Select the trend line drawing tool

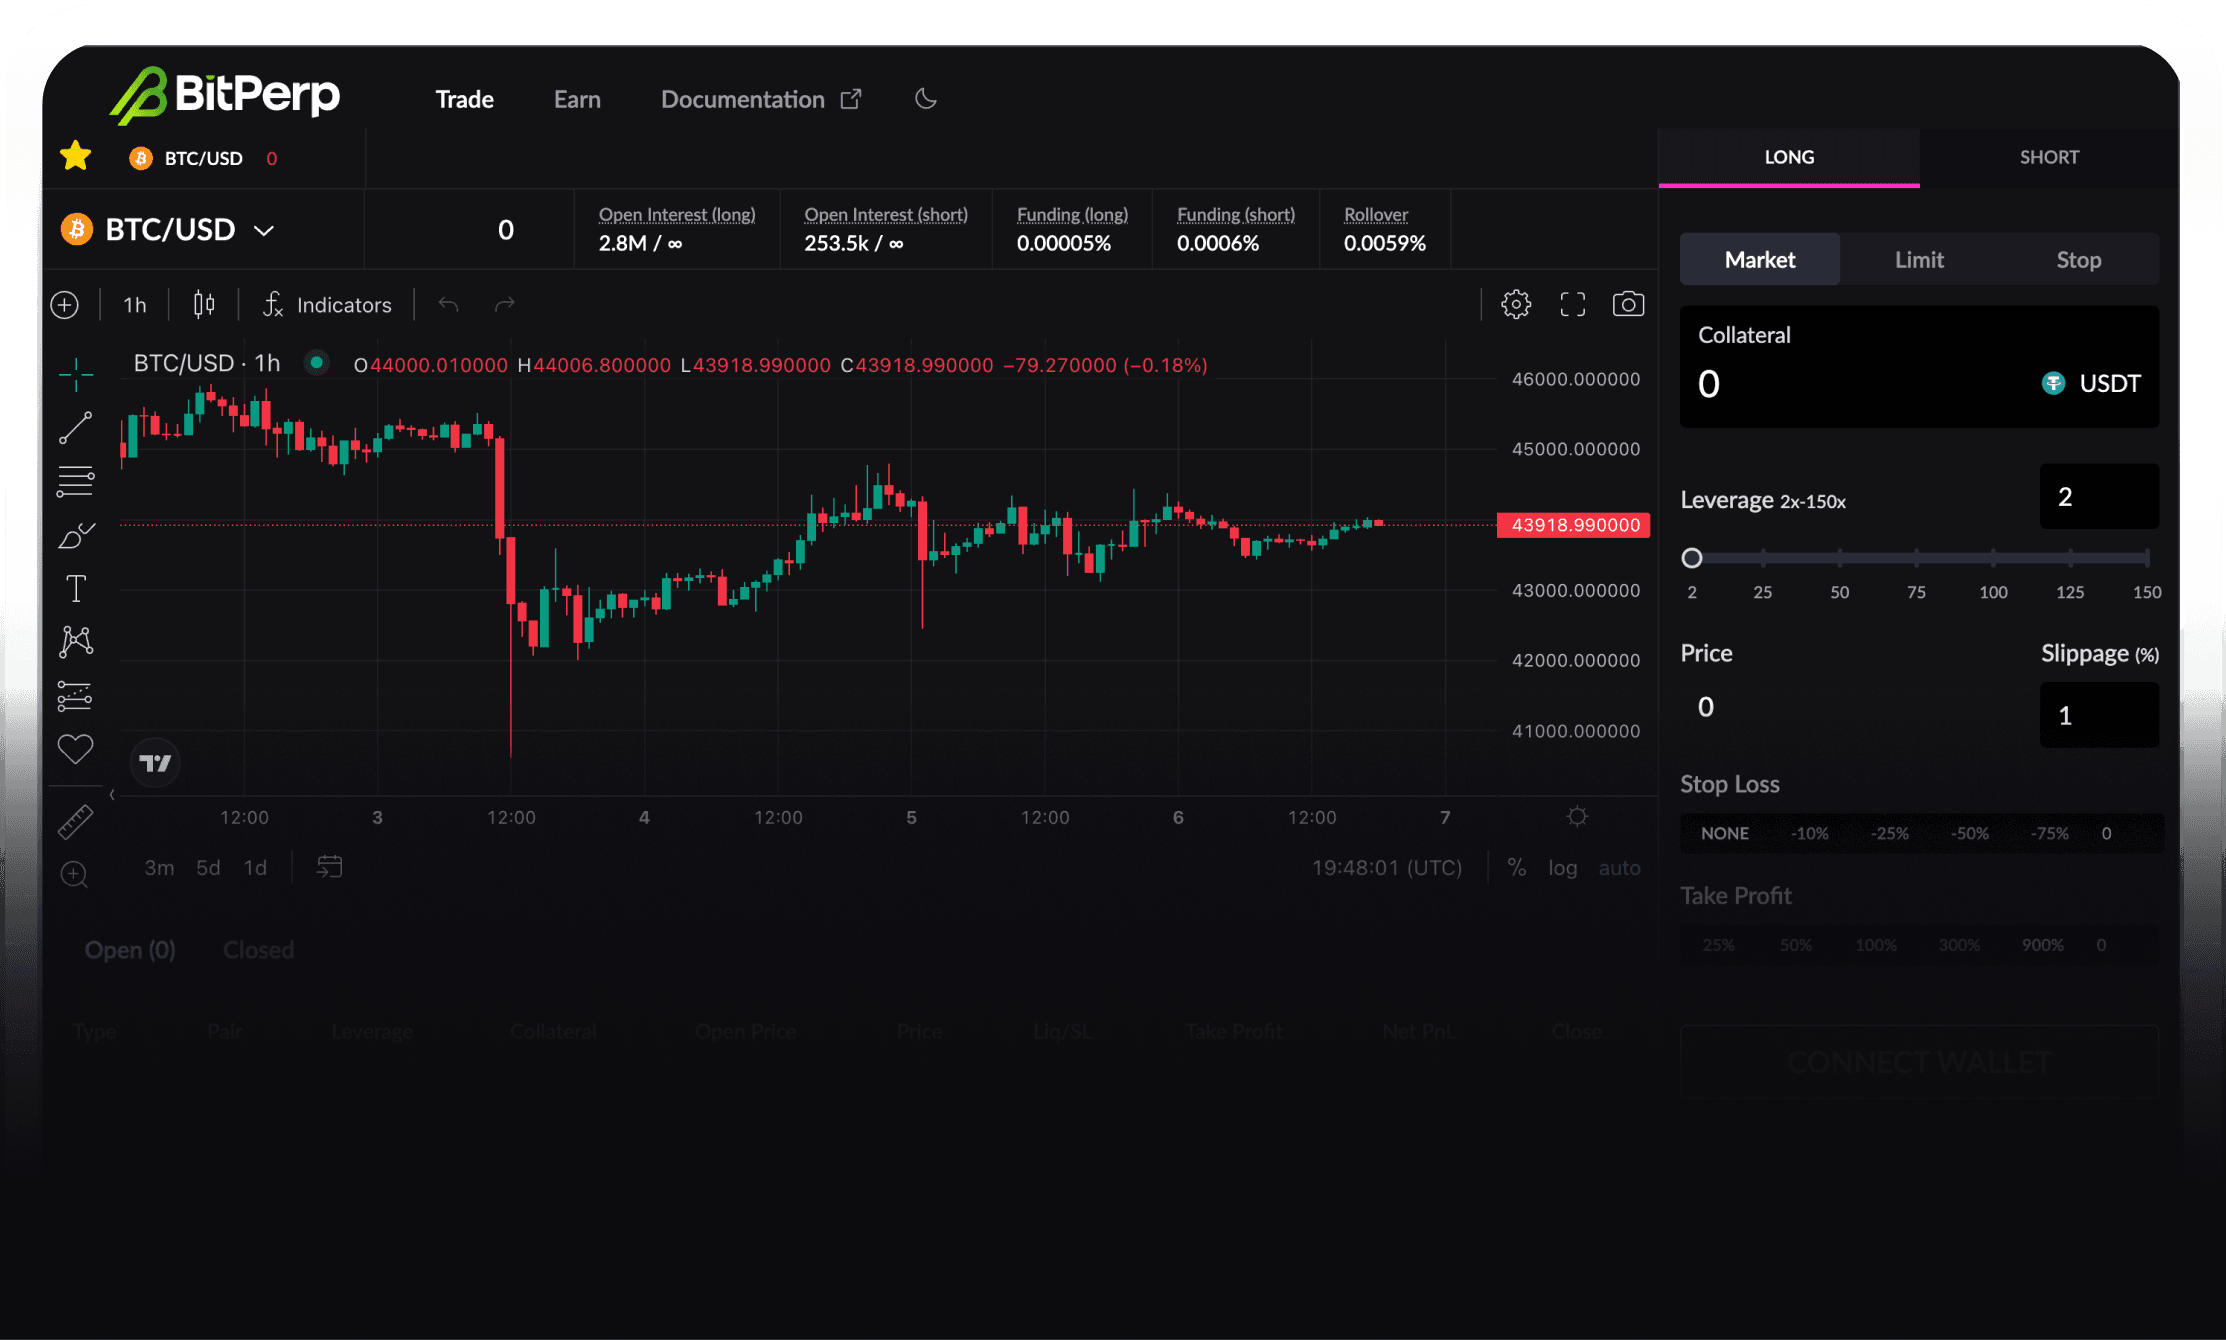[76, 428]
